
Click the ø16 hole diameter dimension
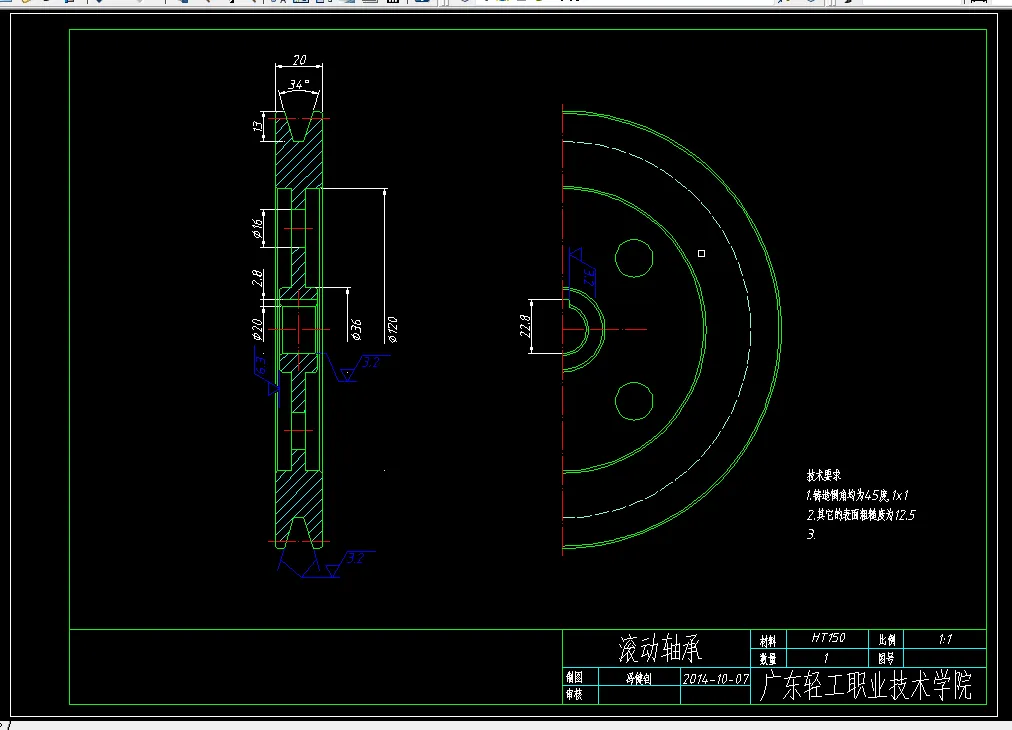coord(257,229)
